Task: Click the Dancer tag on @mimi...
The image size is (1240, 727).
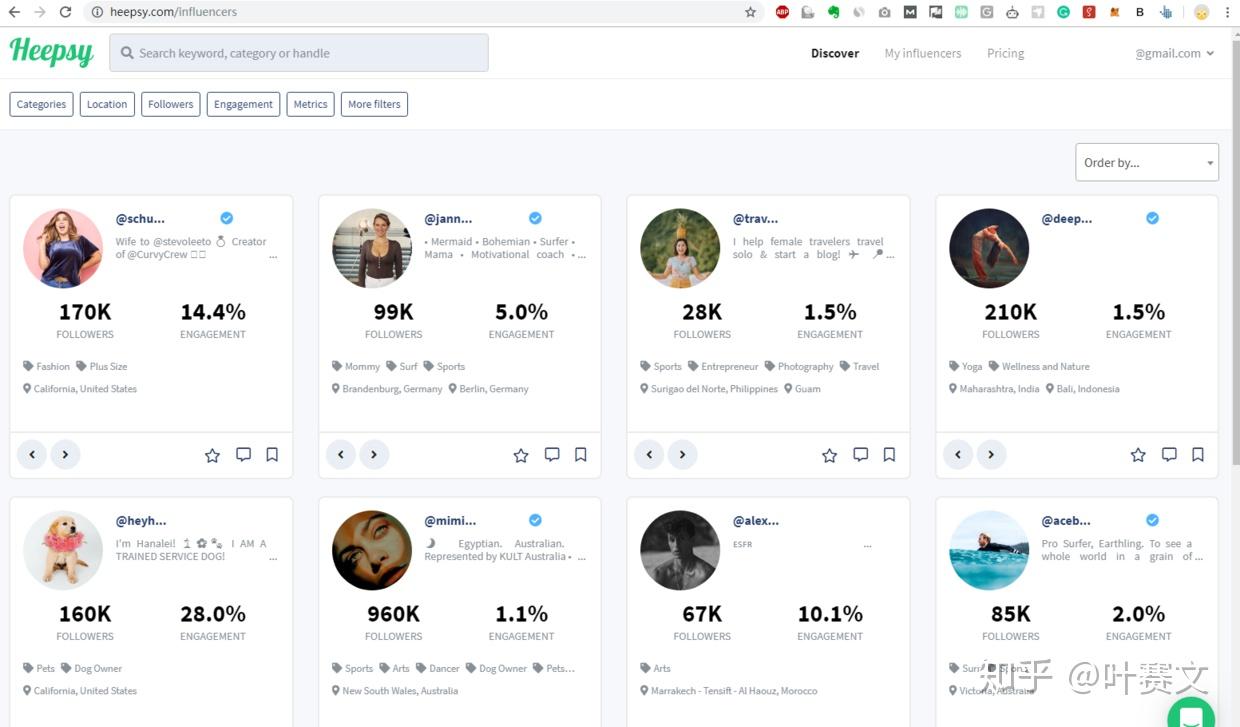Action: click(438, 668)
